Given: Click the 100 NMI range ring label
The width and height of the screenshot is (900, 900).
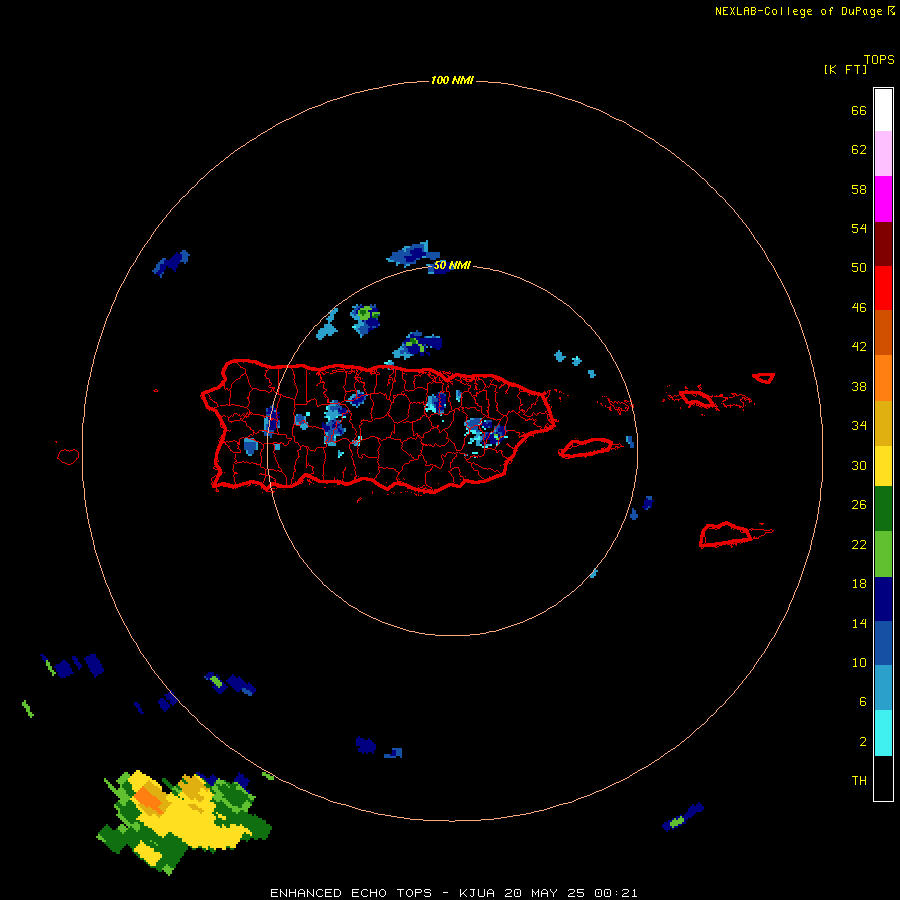Looking at the screenshot, I should click(x=452, y=80).
